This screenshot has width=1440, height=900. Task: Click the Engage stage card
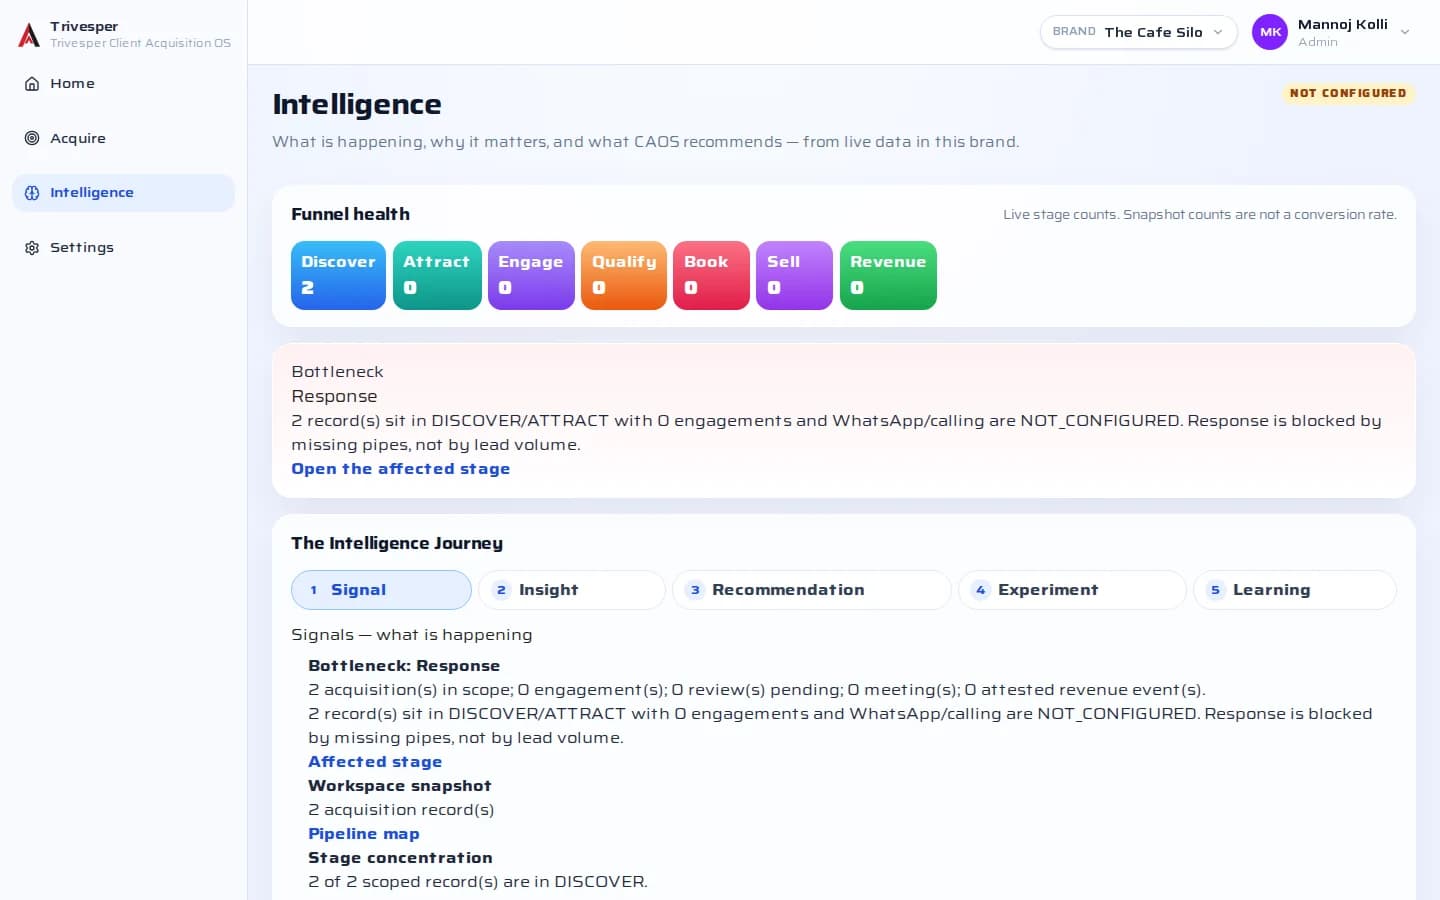pos(531,275)
